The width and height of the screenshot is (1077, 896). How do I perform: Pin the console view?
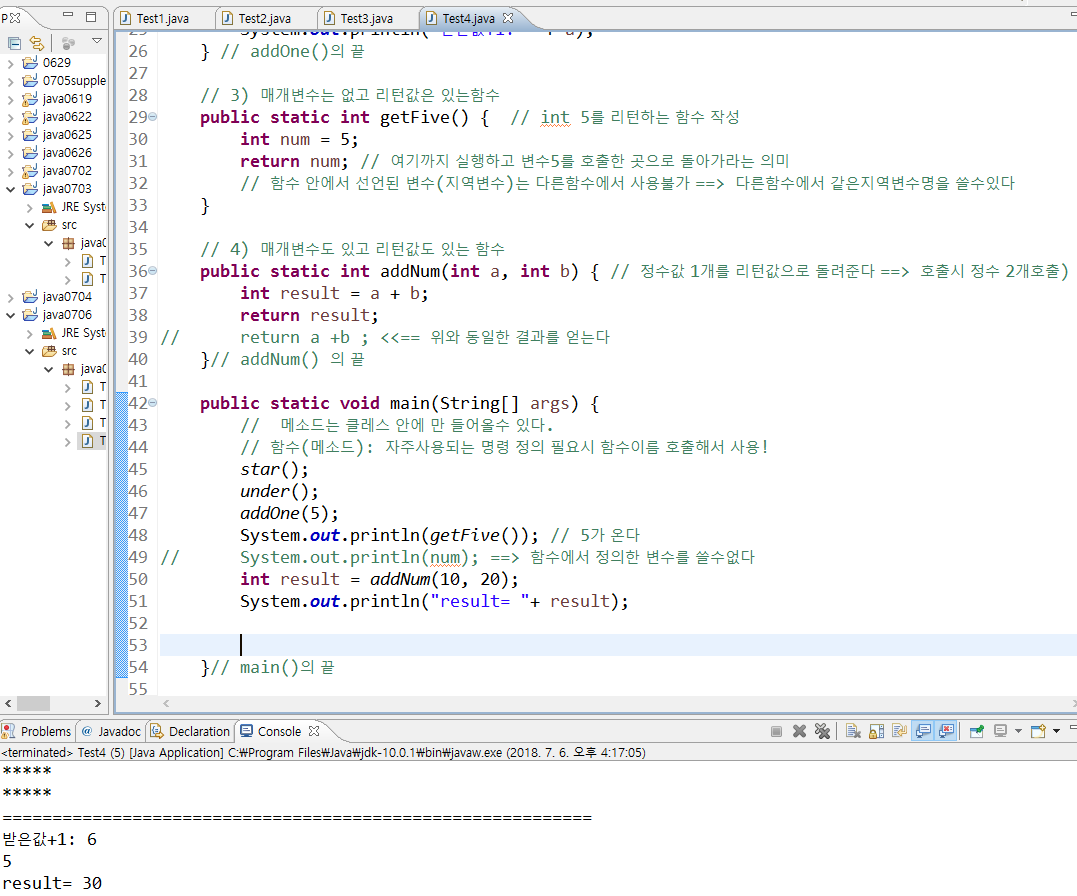[x=976, y=731]
